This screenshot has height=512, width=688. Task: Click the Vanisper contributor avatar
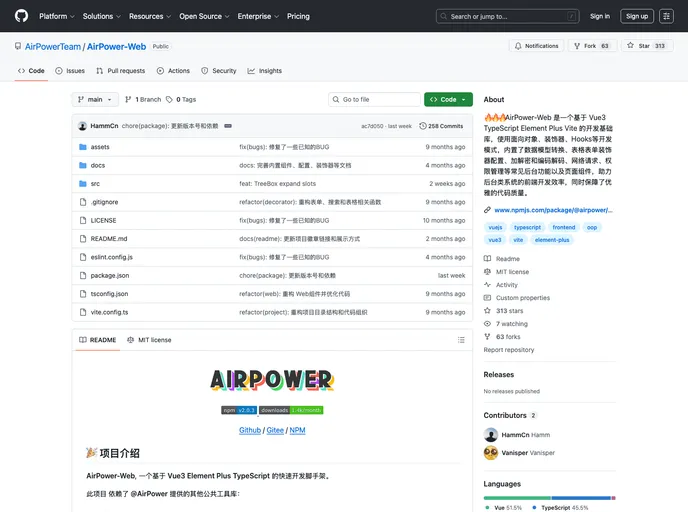(x=491, y=453)
